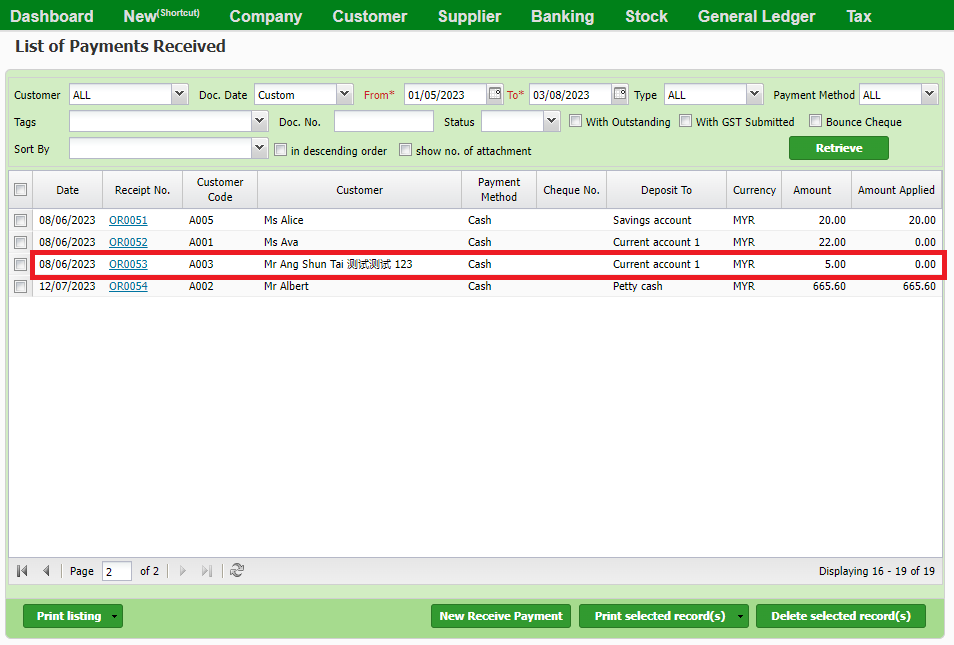Click the Retrieve button
This screenshot has width=954, height=645.
pos(838,147)
